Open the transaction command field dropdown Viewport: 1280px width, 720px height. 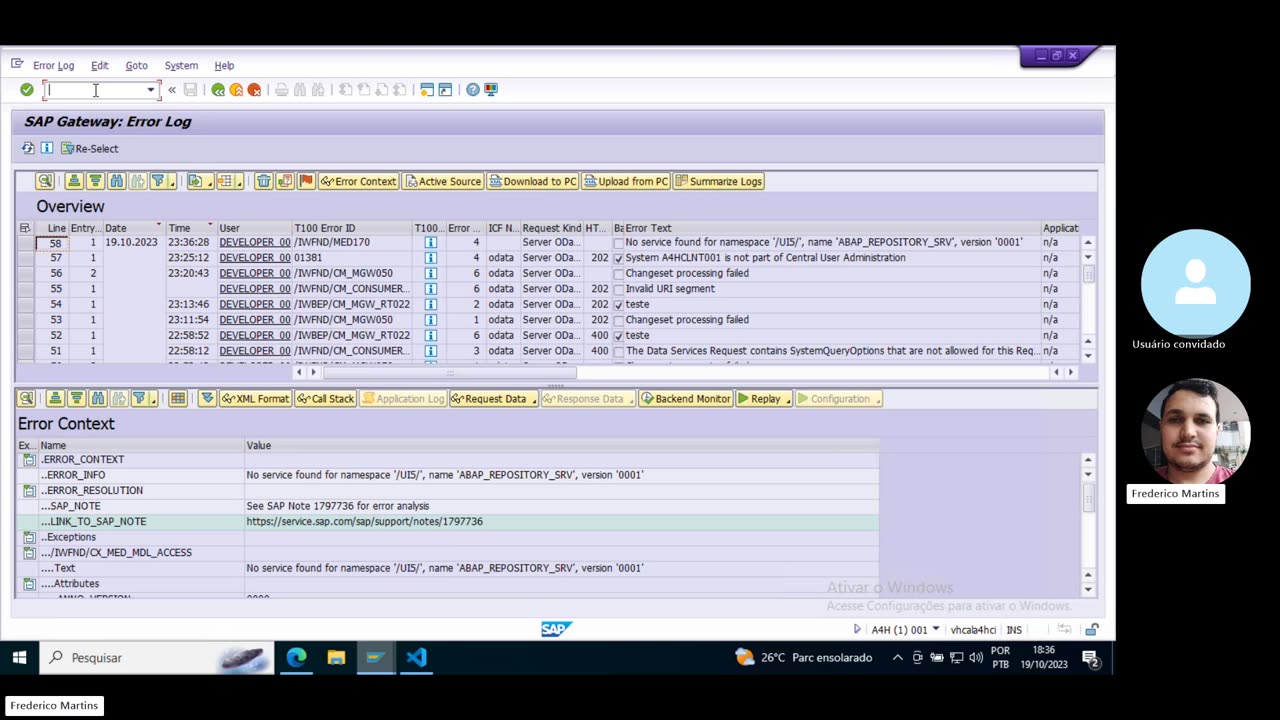coord(151,90)
